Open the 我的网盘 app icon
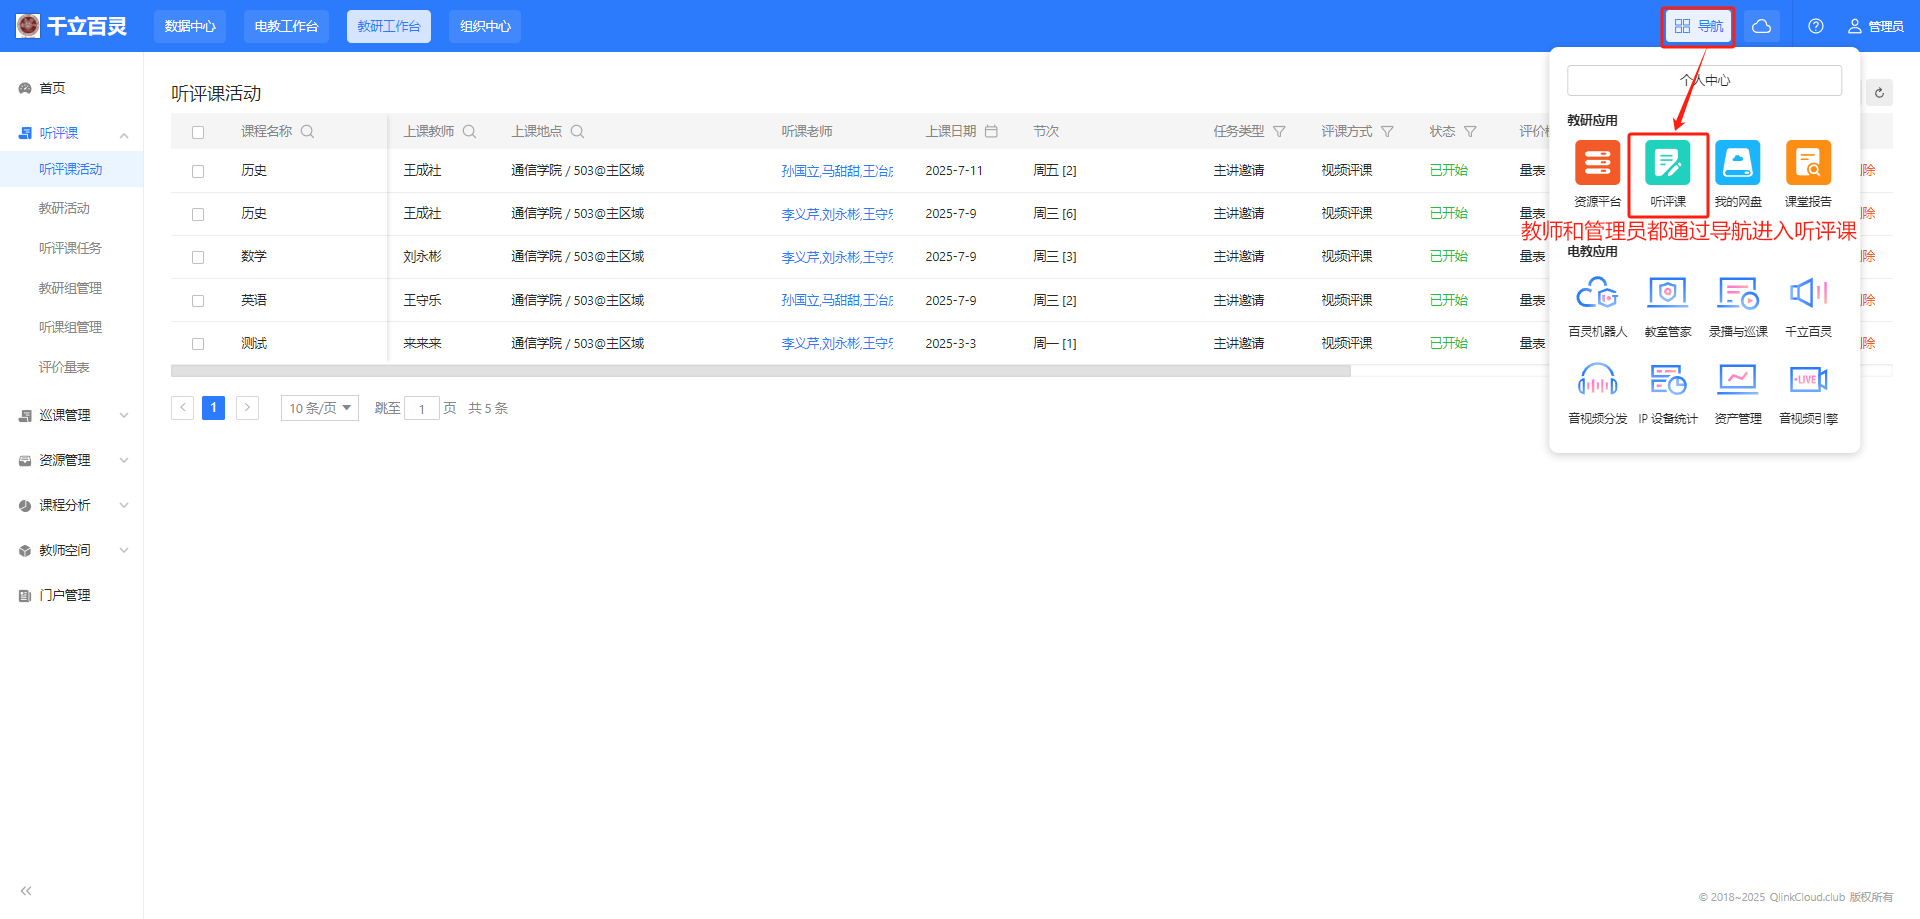1920x919 pixels. coord(1737,163)
